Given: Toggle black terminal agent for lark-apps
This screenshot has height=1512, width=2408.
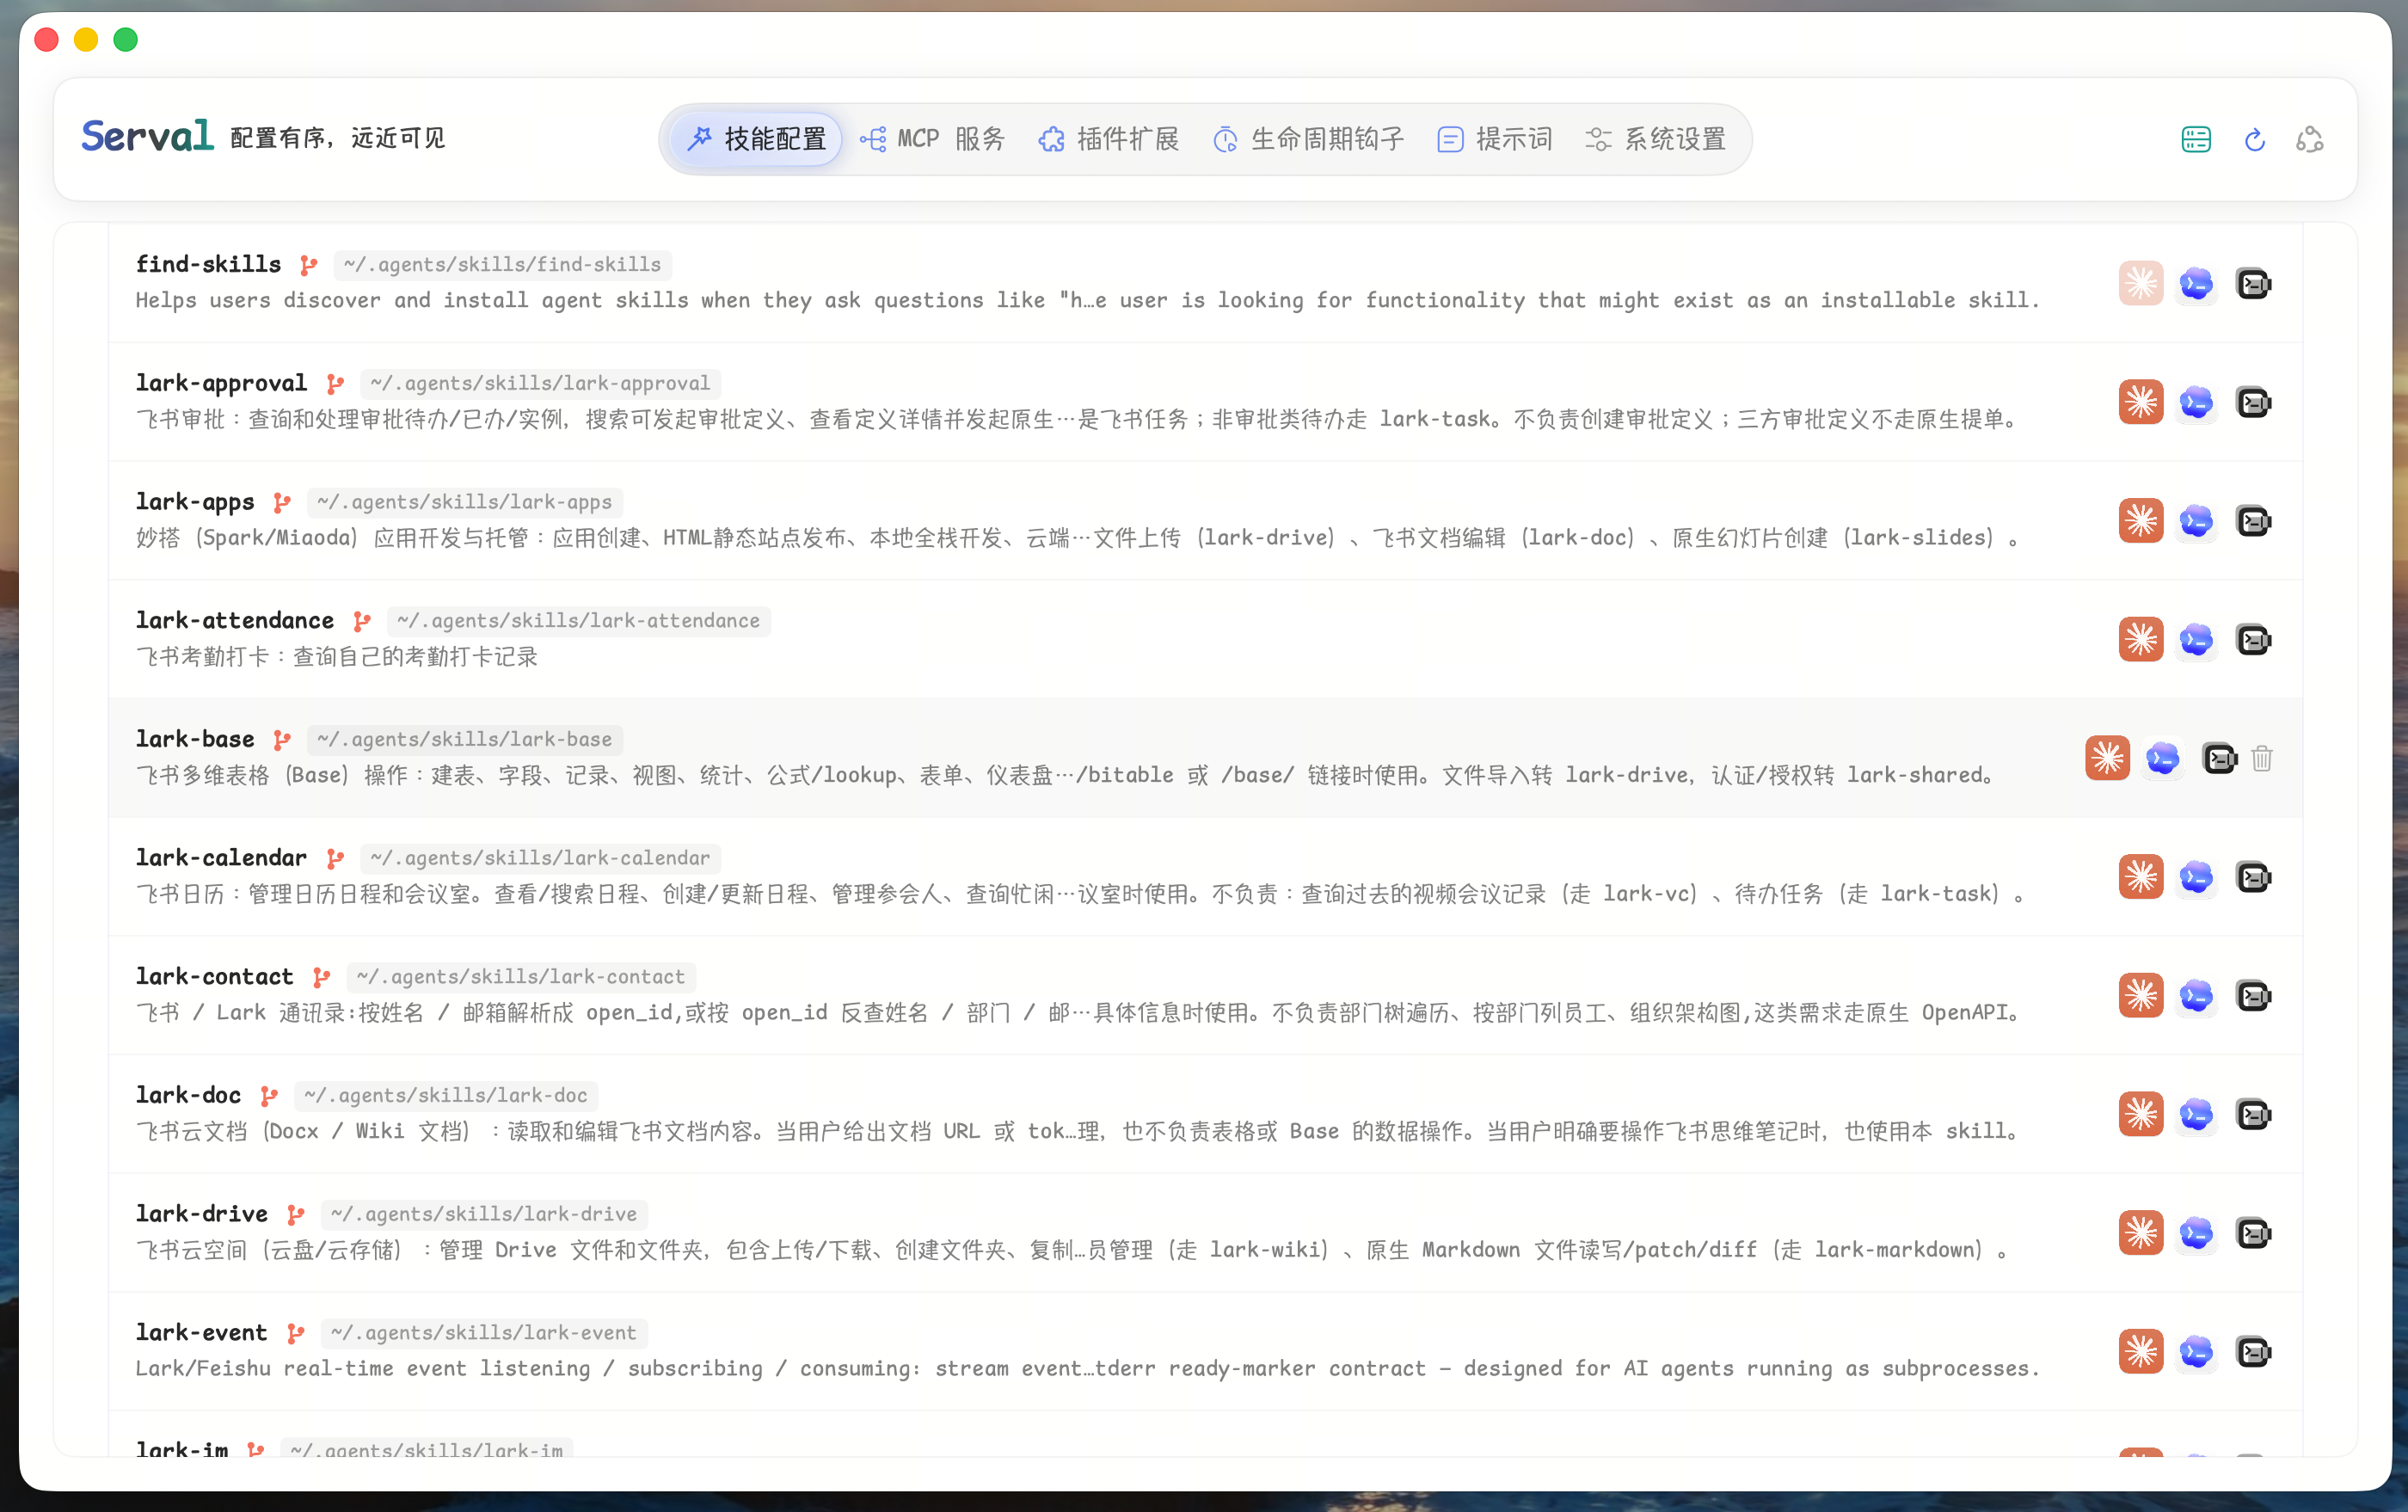Looking at the screenshot, I should point(2253,521).
